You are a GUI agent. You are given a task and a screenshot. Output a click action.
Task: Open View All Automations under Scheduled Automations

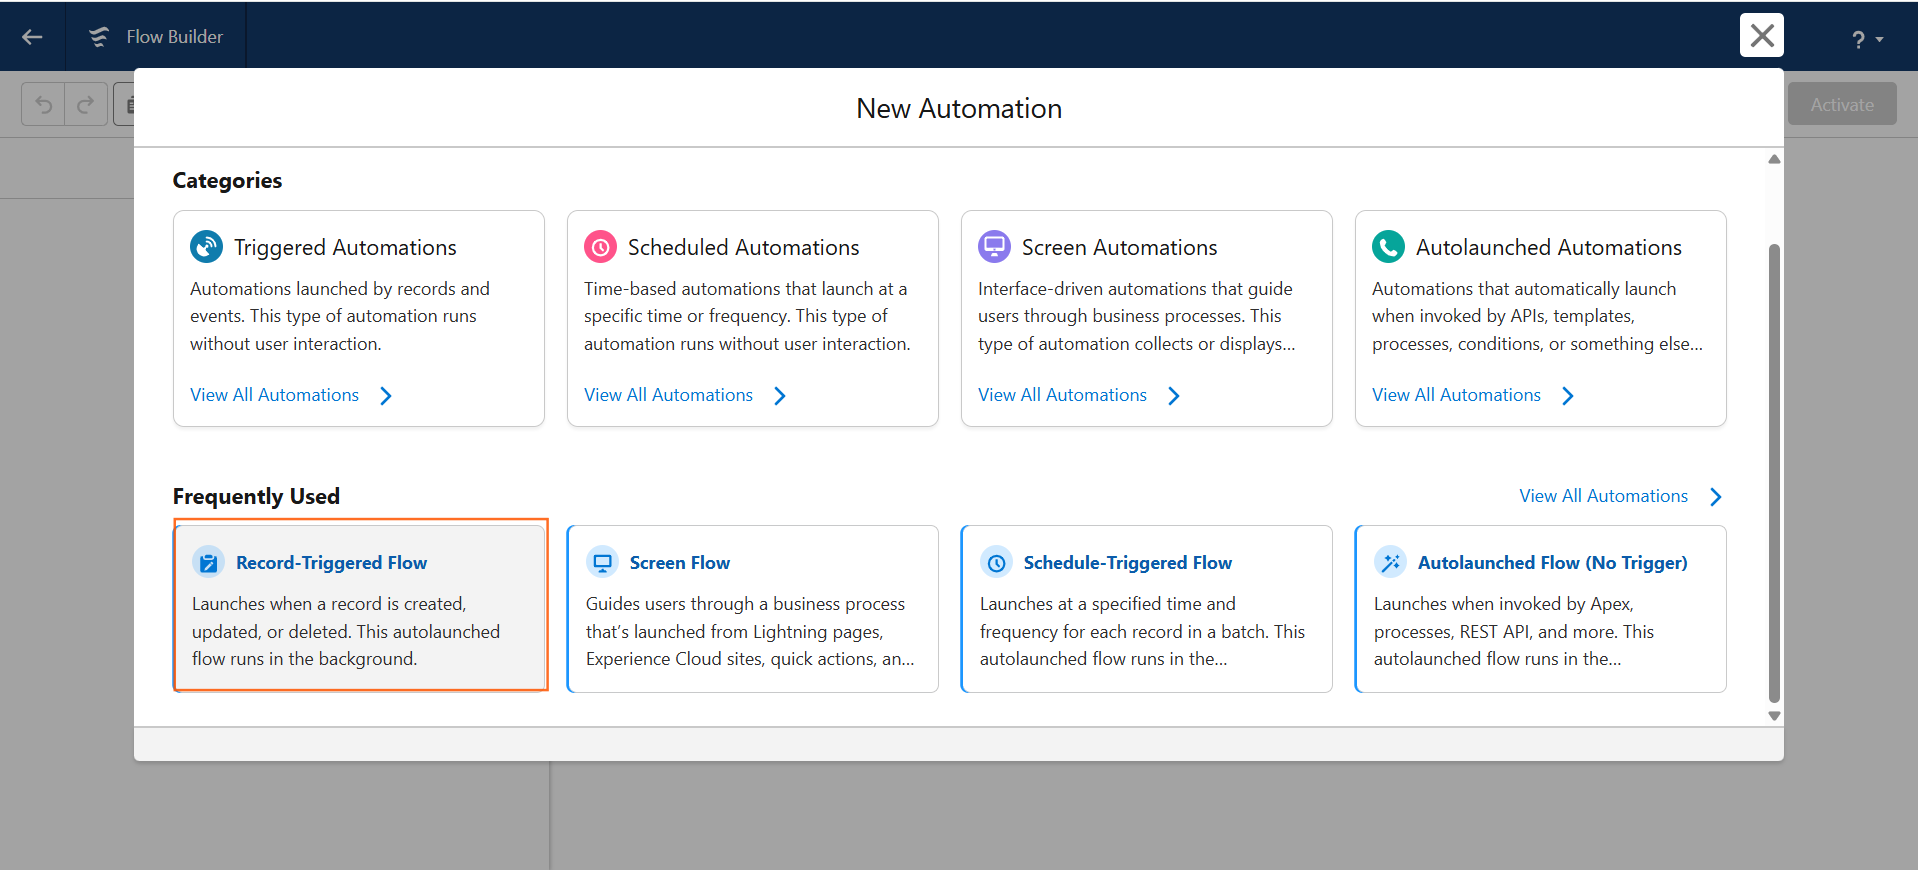668,395
